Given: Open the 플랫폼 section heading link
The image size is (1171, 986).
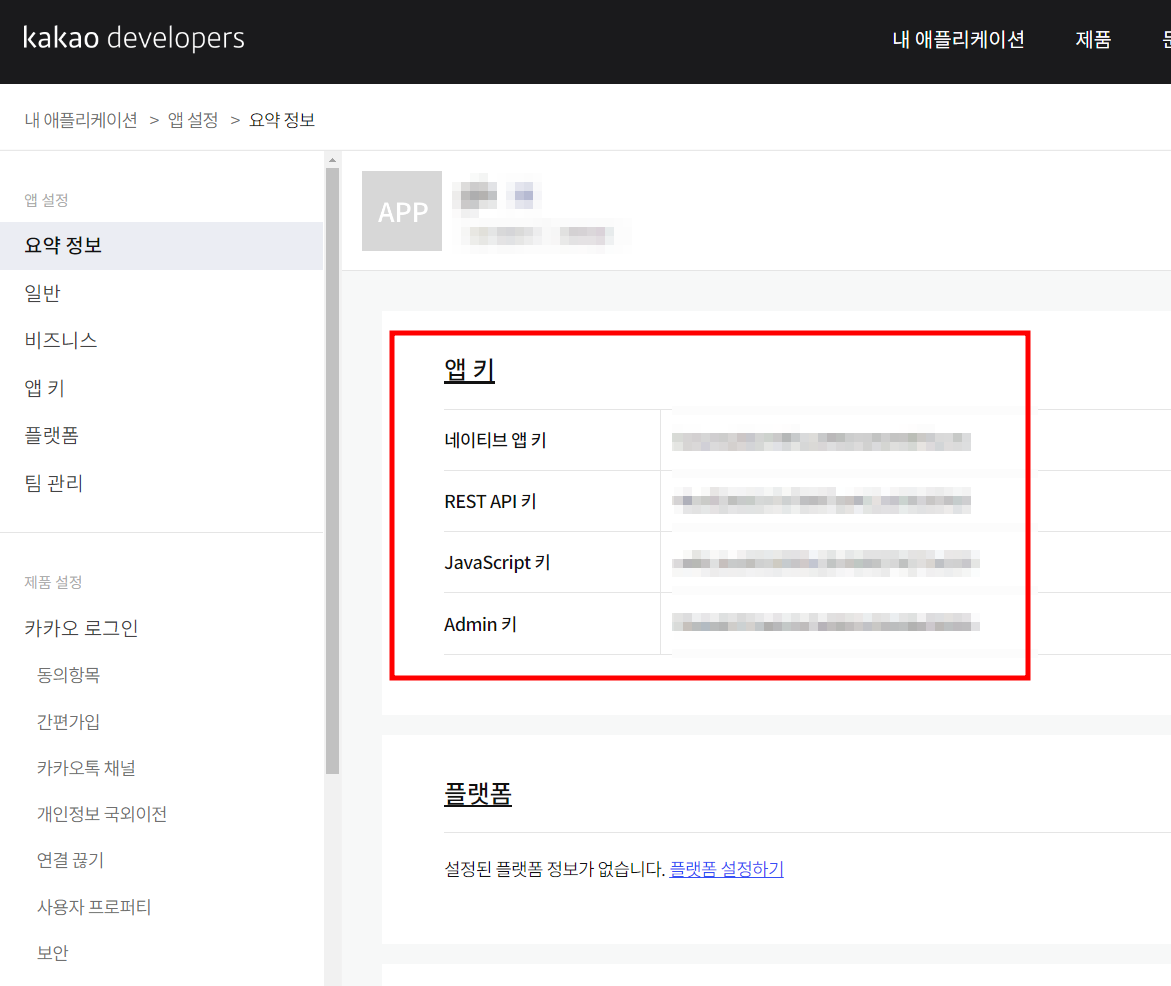Looking at the screenshot, I should pyautogui.click(x=478, y=793).
